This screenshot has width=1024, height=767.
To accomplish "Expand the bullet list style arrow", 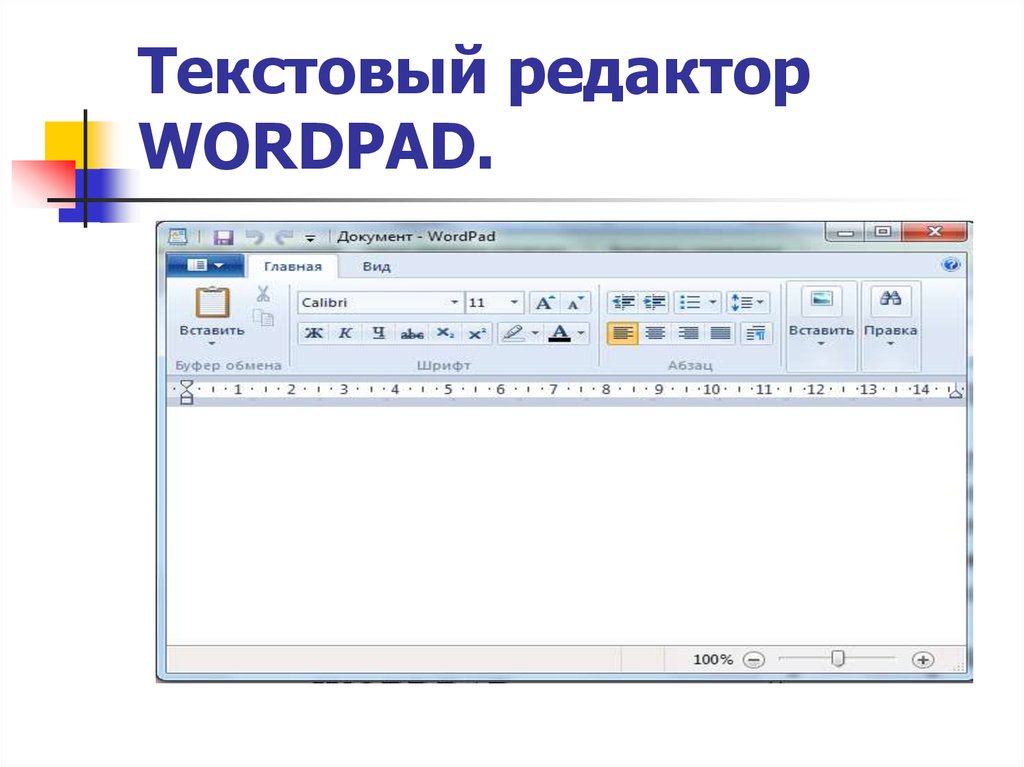I will click(x=713, y=302).
